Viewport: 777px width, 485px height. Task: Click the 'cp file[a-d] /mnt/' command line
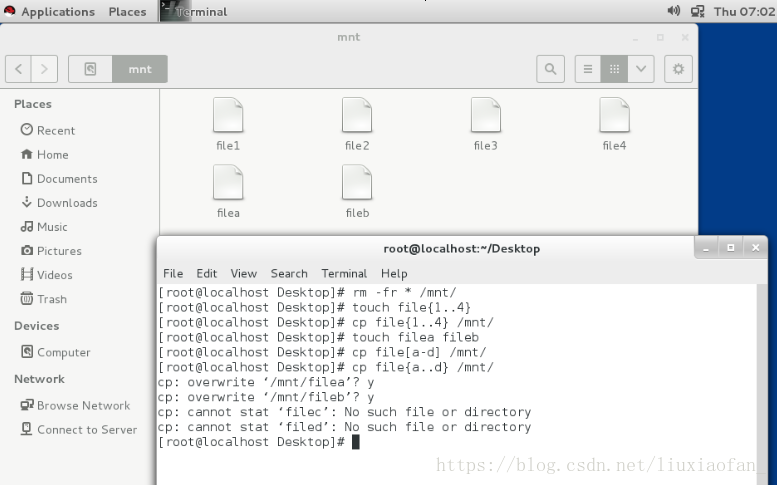point(322,352)
